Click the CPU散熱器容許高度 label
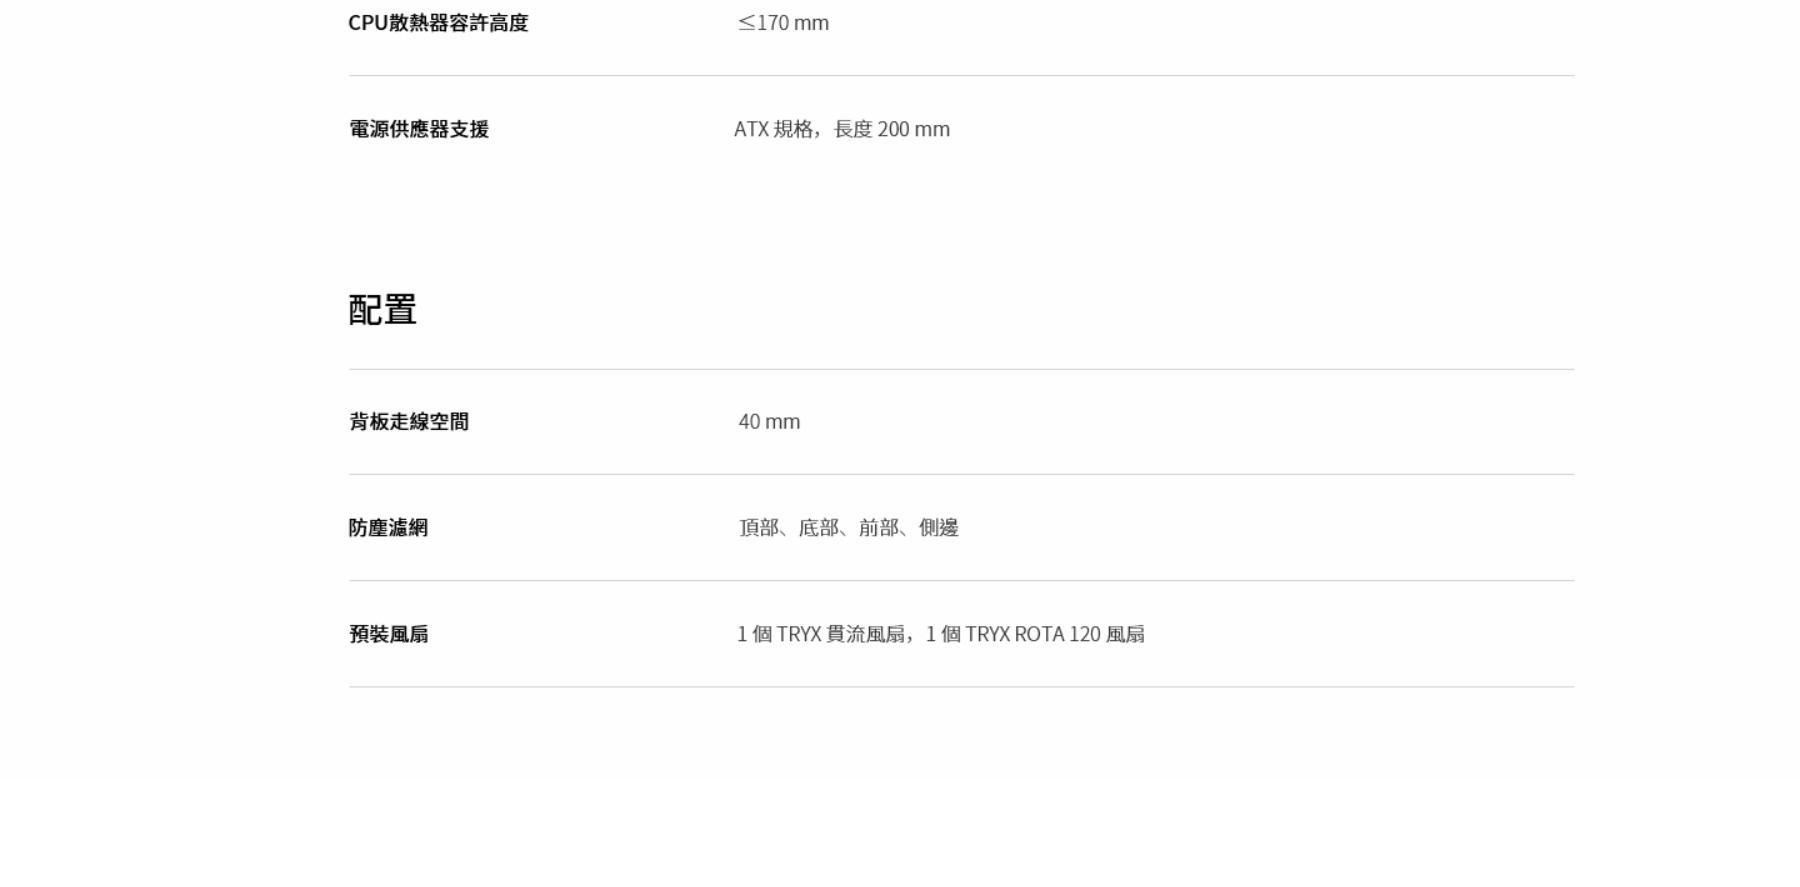This screenshot has width=1800, height=887. point(438,23)
